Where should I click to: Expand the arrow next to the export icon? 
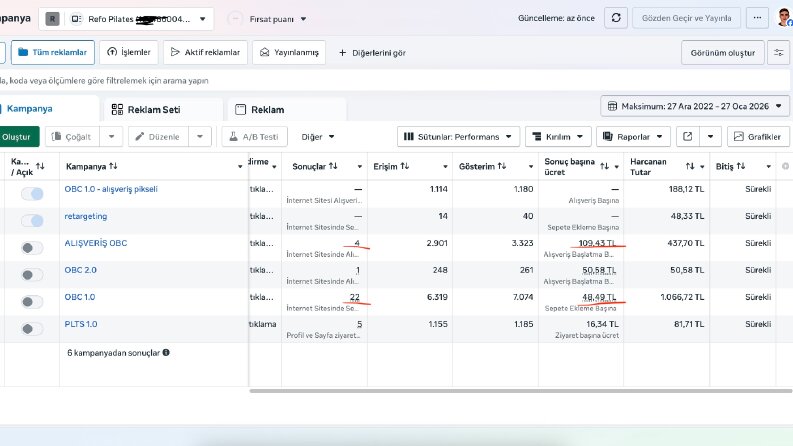tap(710, 137)
